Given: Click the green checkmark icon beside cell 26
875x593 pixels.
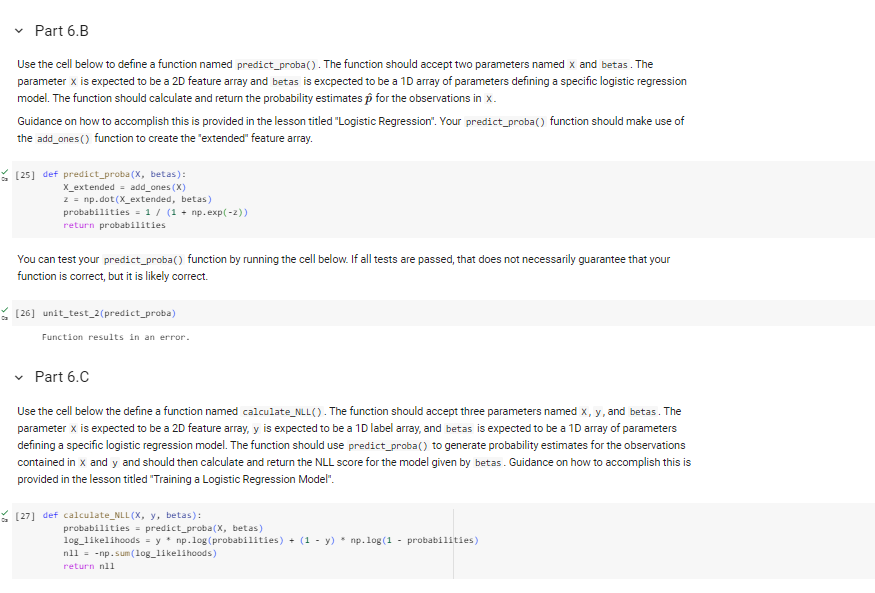Looking at the screenshot, I should pos(7,308).
